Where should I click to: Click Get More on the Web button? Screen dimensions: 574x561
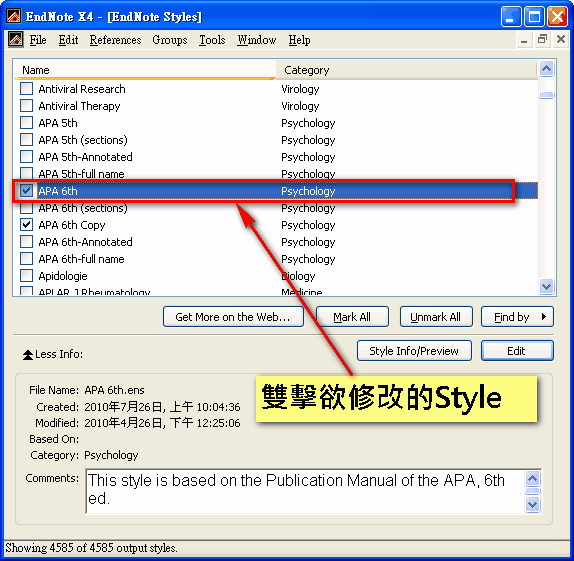point(233,317)
